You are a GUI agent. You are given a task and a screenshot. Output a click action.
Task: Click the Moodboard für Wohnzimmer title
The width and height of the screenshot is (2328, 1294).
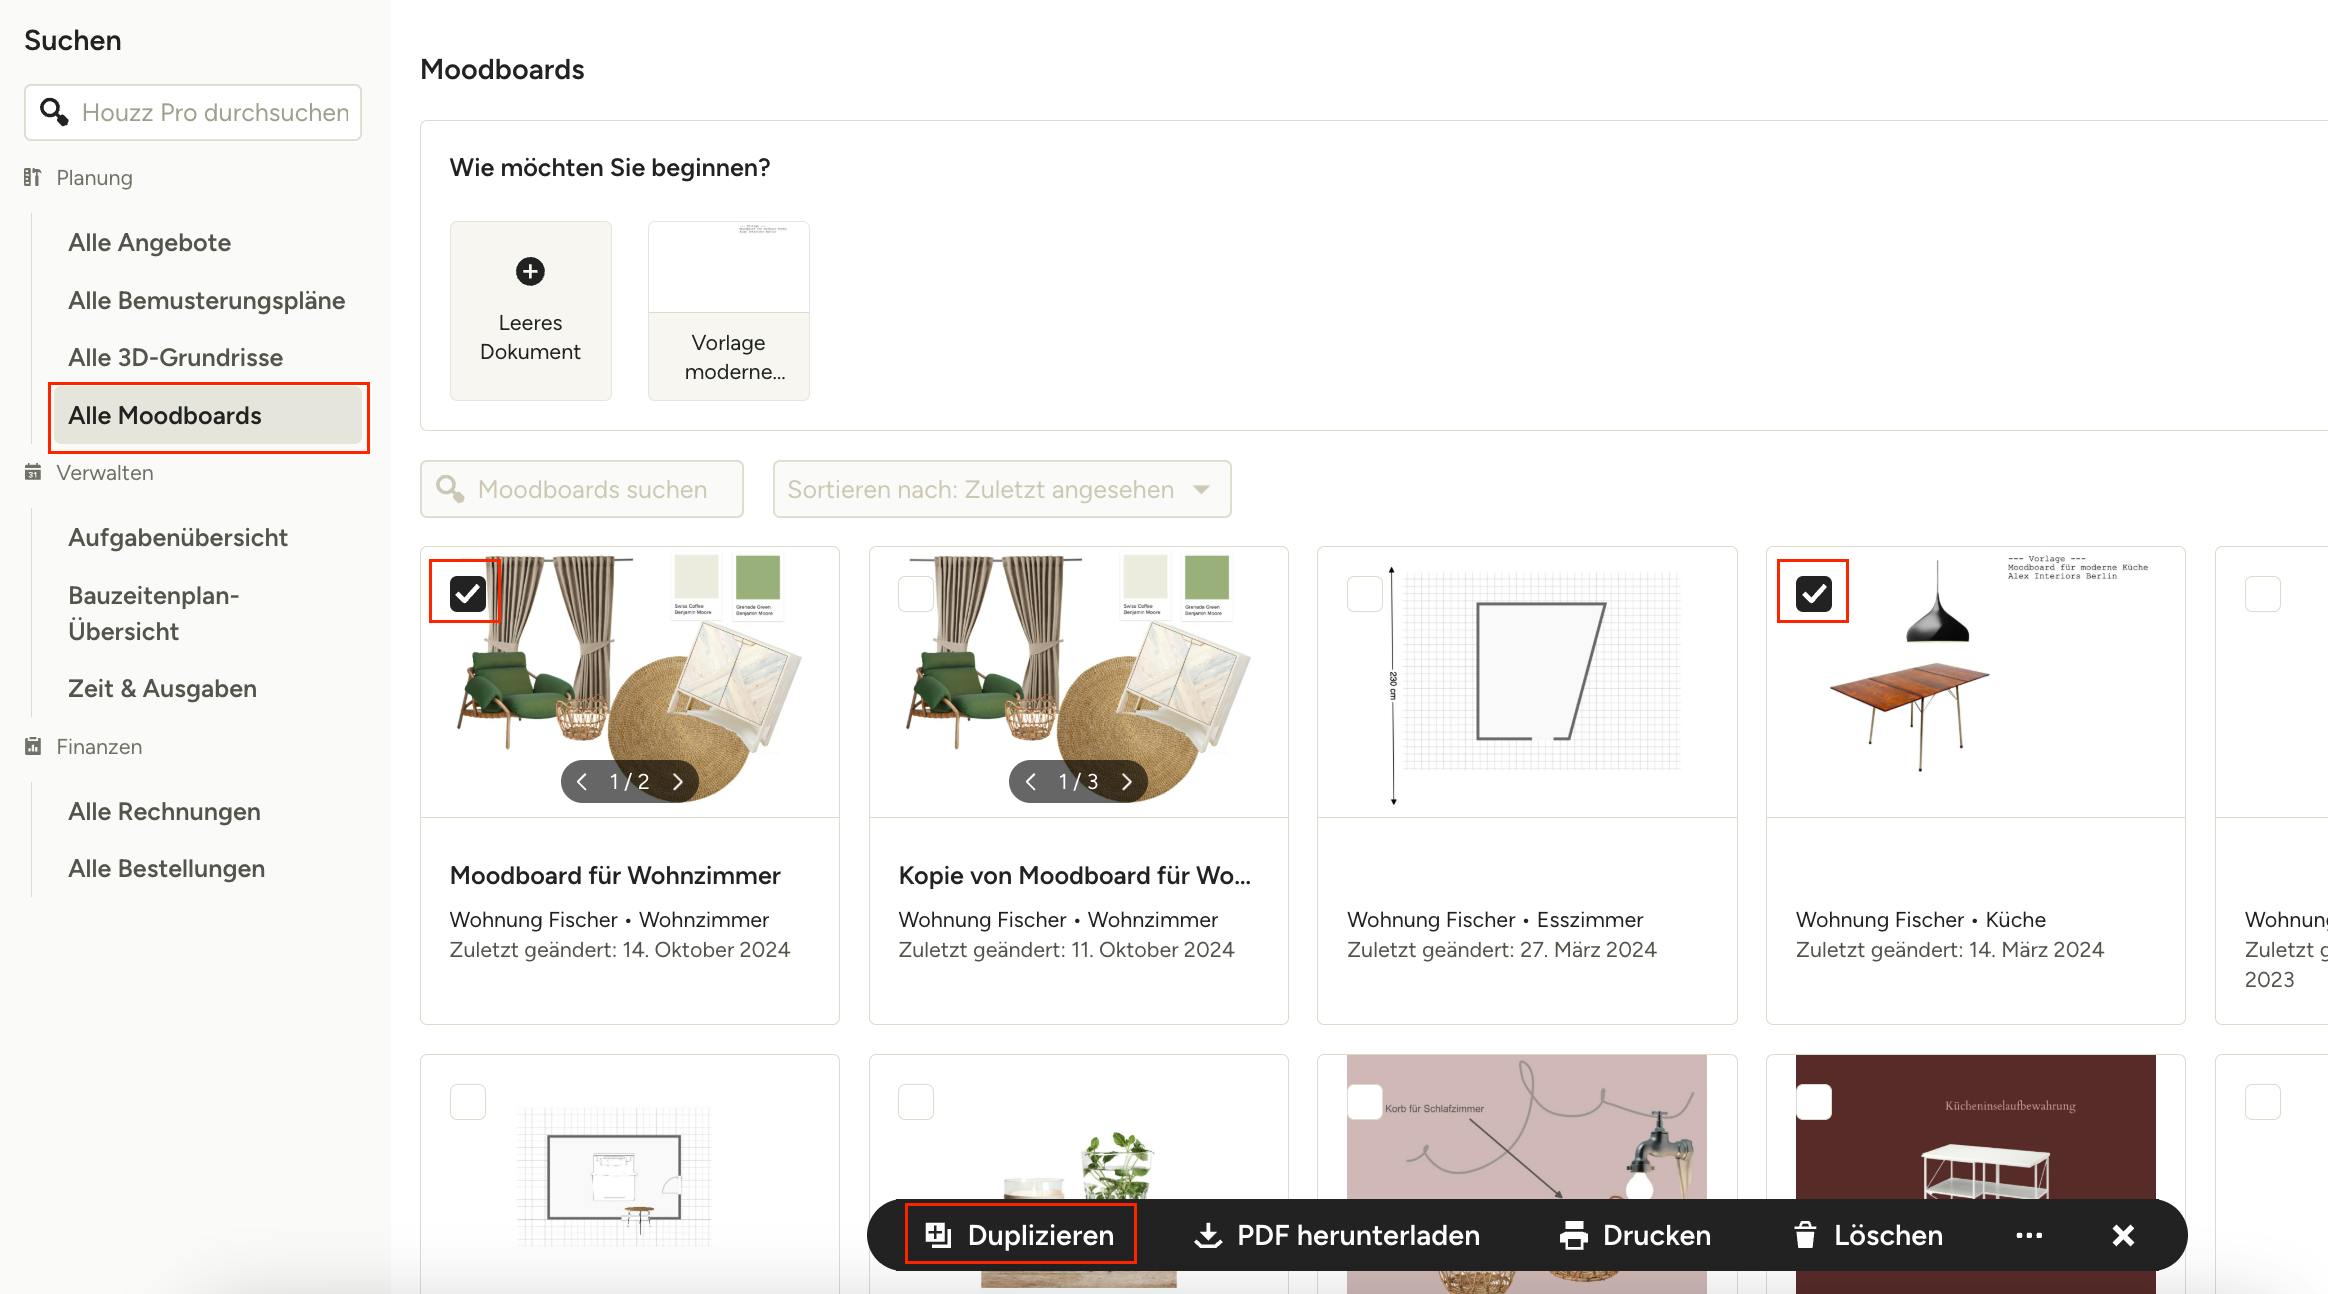click(615, 875)
